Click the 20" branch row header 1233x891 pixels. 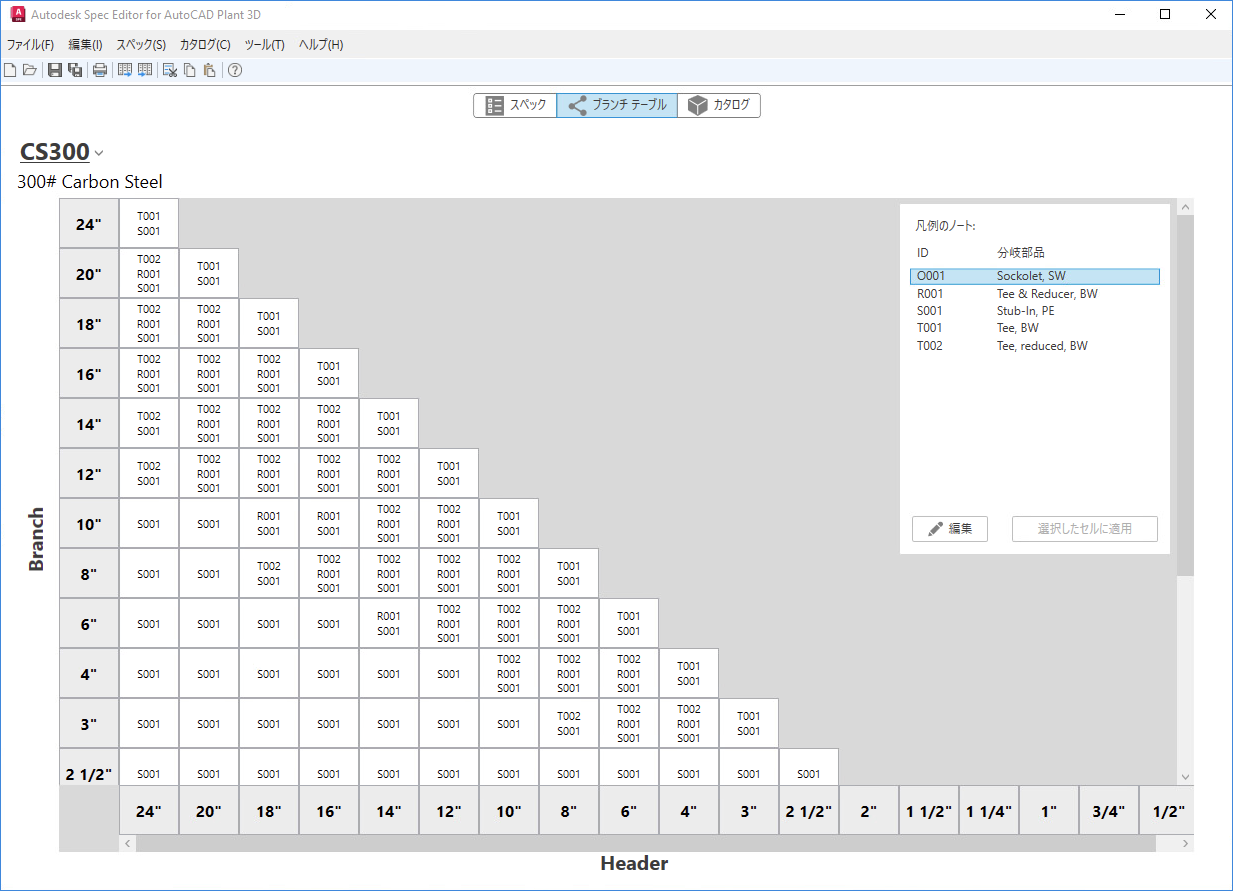89,274
